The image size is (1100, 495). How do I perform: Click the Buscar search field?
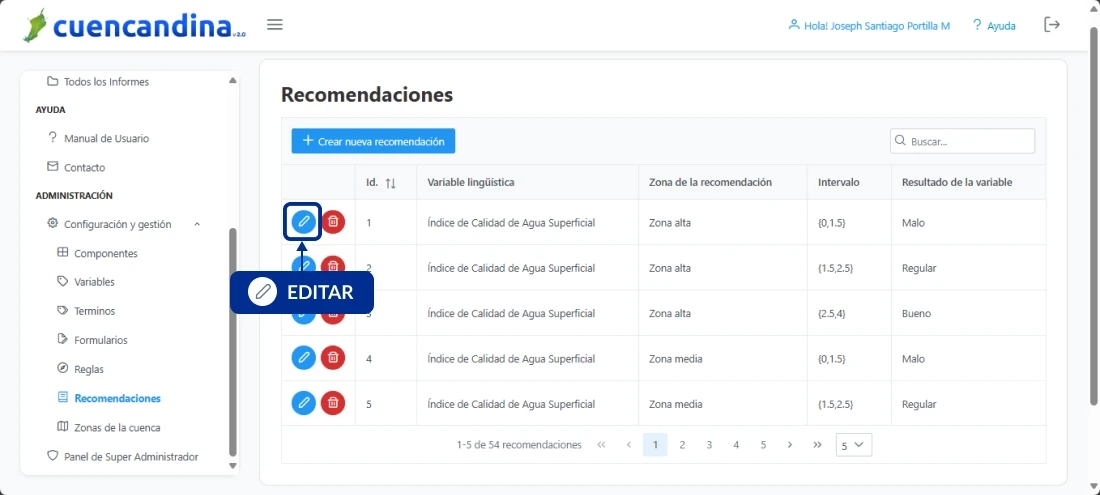pos(968,142)
